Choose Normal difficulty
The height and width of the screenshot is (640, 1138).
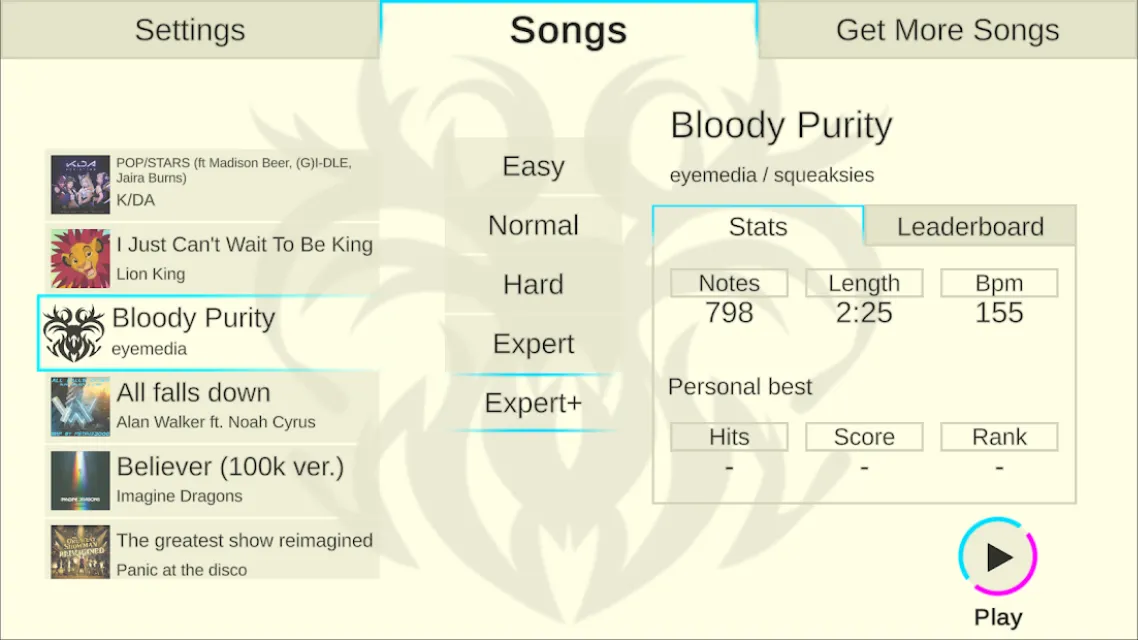click(x=533, y=225)
